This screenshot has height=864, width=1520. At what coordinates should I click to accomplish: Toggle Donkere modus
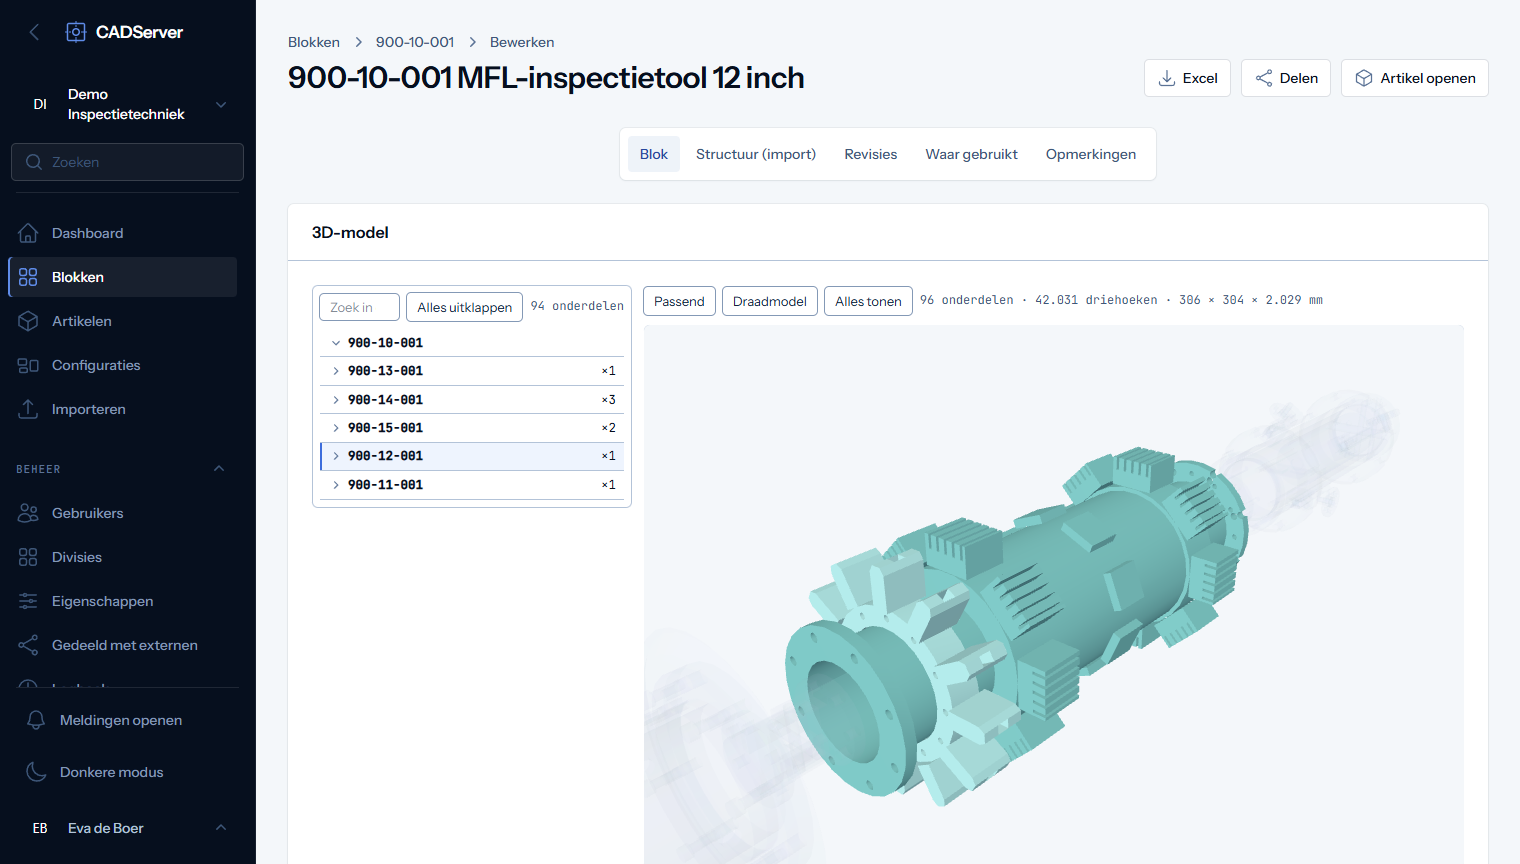click(128, 772)
